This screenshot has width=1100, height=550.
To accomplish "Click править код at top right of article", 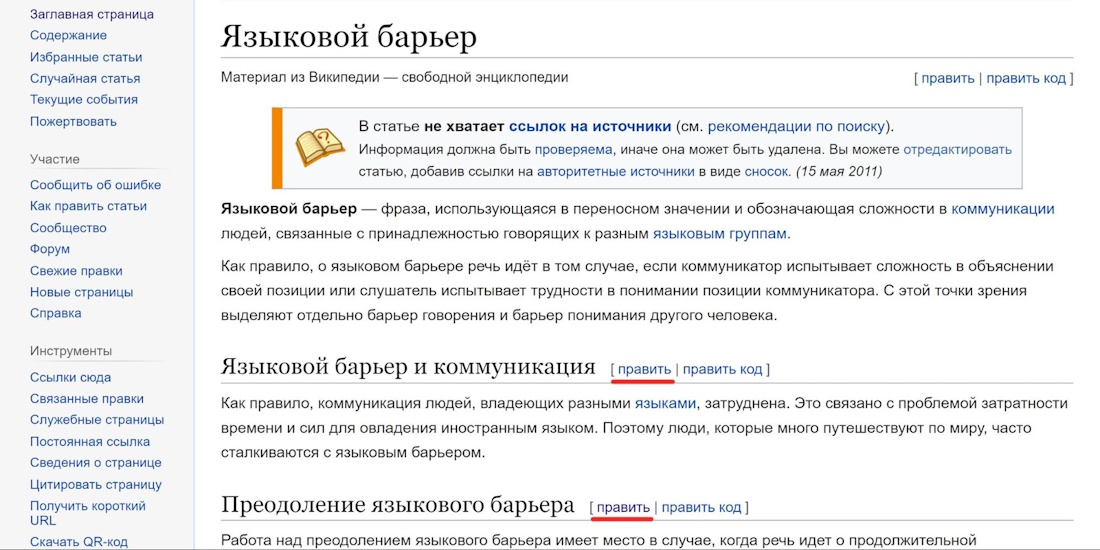I will pyautogui.click(x=1026, y=78).
